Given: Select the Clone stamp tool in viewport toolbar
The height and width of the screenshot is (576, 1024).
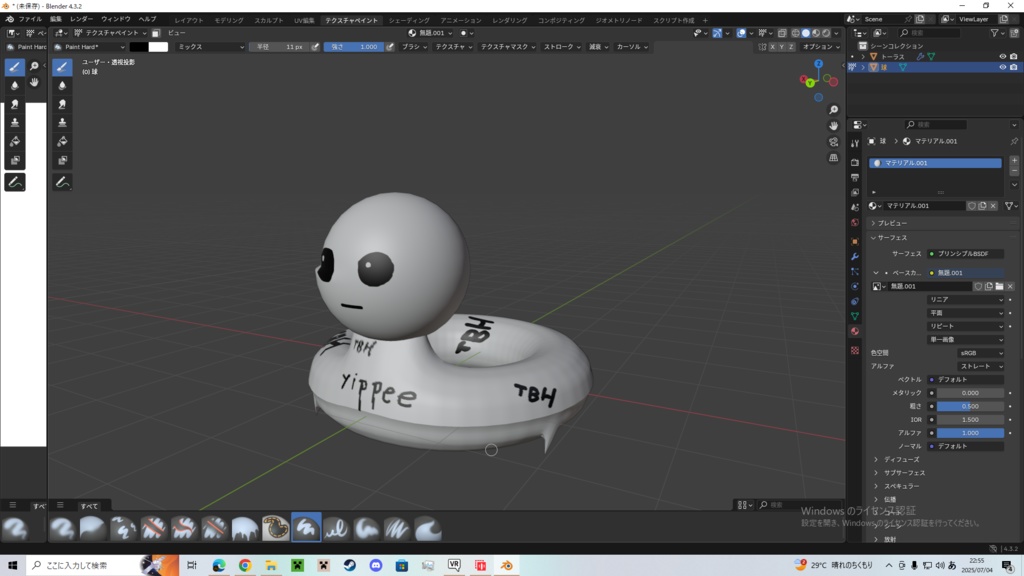Looking at the screenshot, I should (62, 123).
